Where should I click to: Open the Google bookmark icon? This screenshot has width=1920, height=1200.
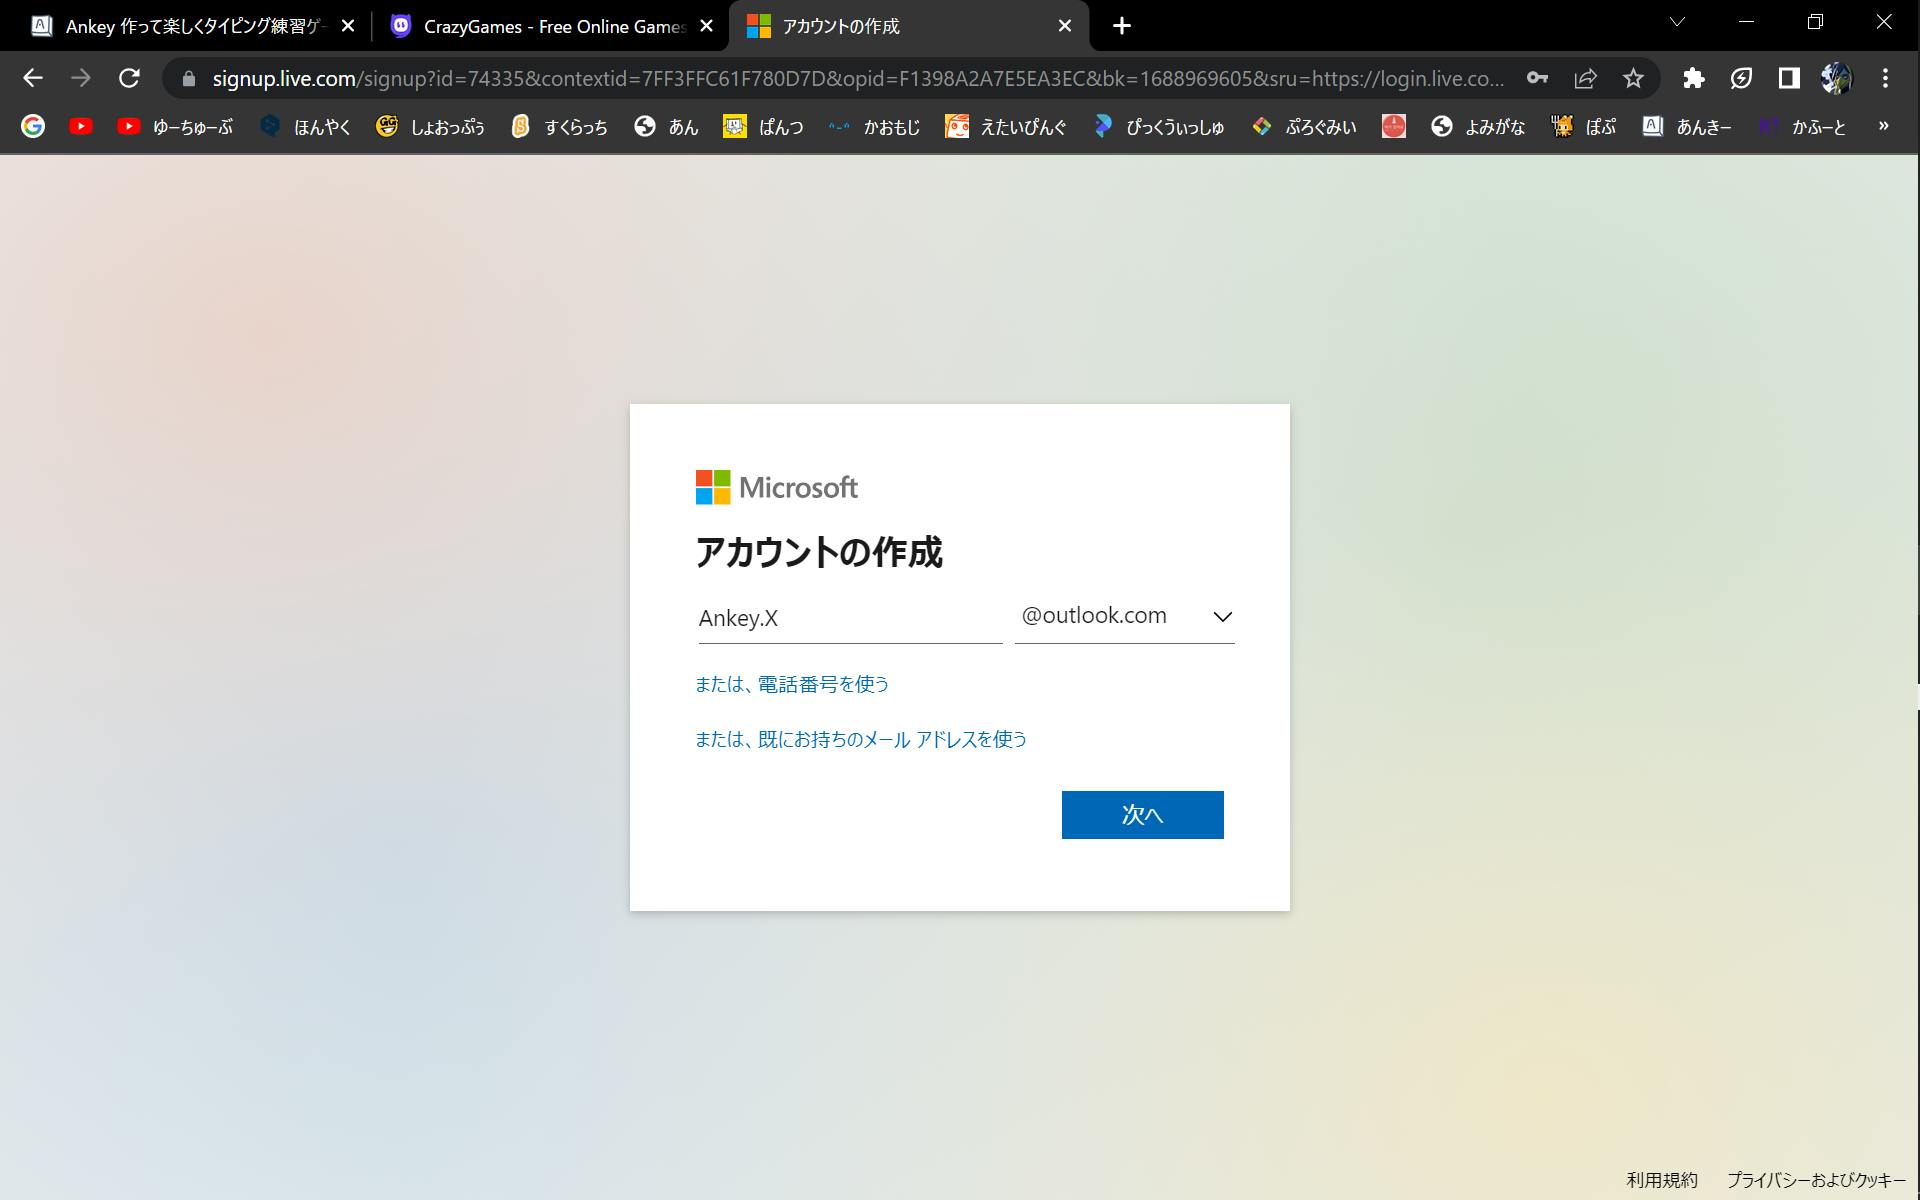[x=33, y=126]
